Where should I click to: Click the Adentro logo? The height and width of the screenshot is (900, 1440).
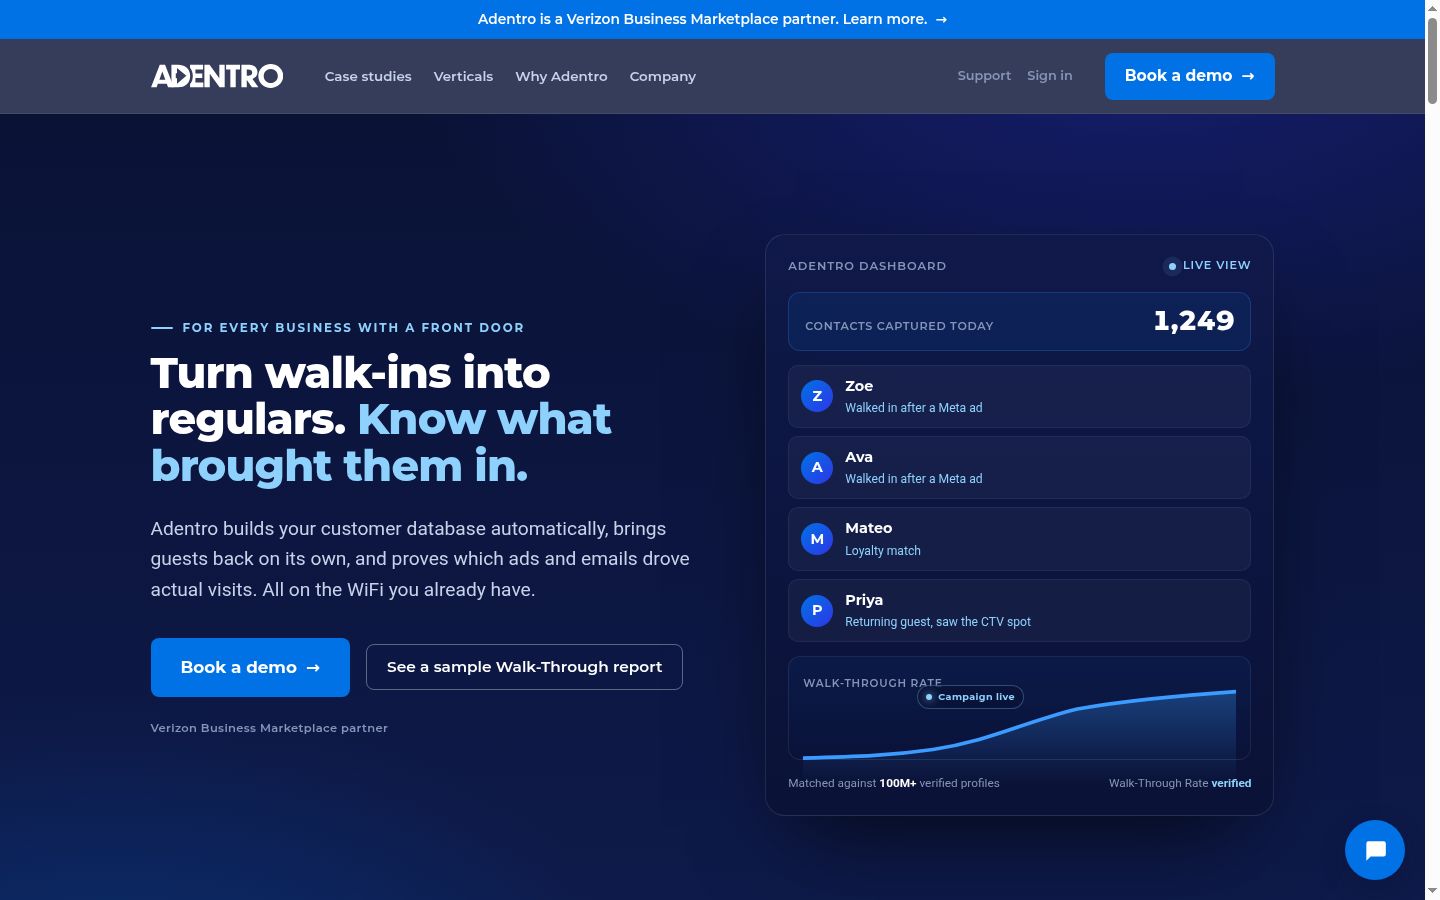pyautogui.click(x=217, y=76)
